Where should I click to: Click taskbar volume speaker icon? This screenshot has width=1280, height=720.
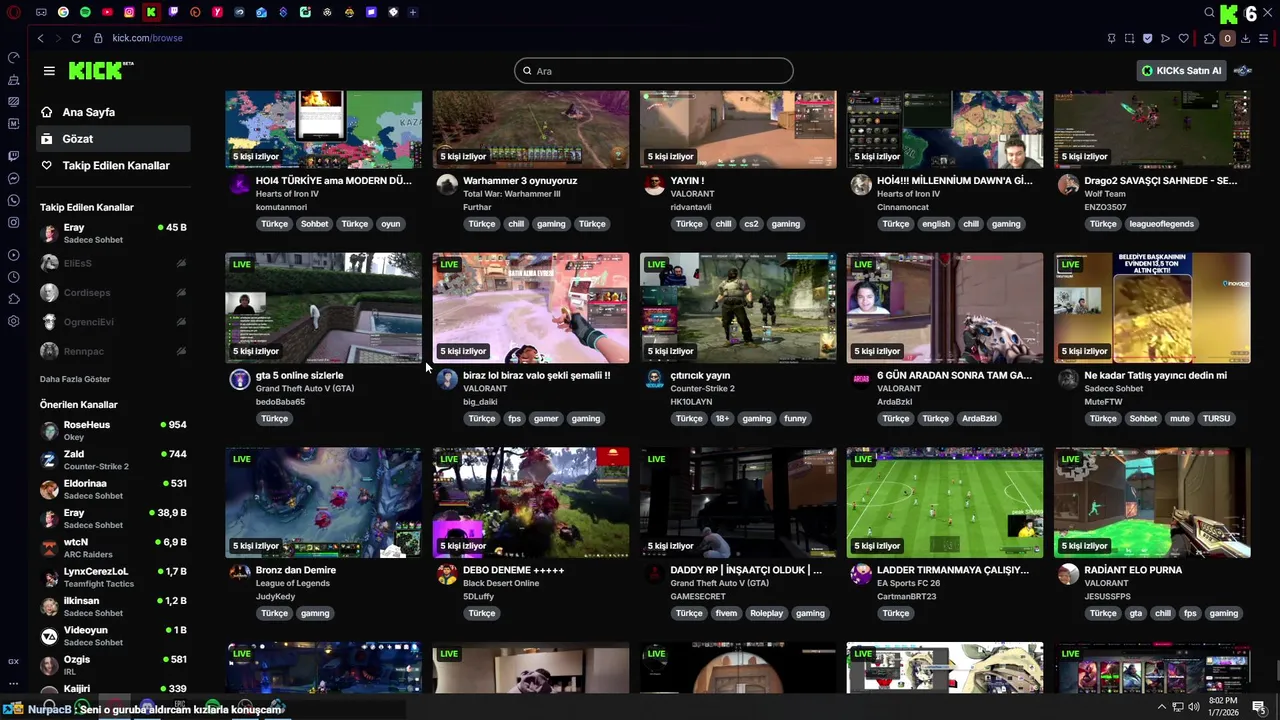click(x=1193, y=707)
